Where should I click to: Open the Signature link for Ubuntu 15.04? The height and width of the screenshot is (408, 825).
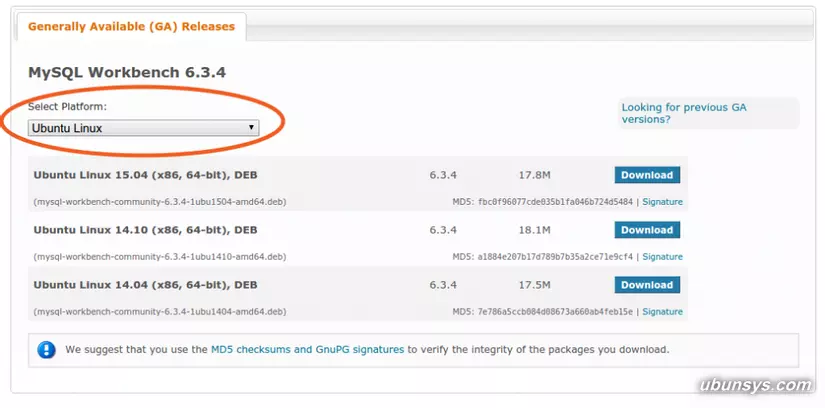point(662,202)
